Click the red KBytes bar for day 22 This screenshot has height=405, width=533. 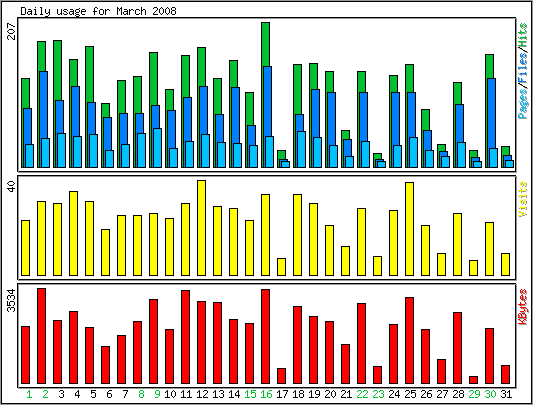pos(361,343)
